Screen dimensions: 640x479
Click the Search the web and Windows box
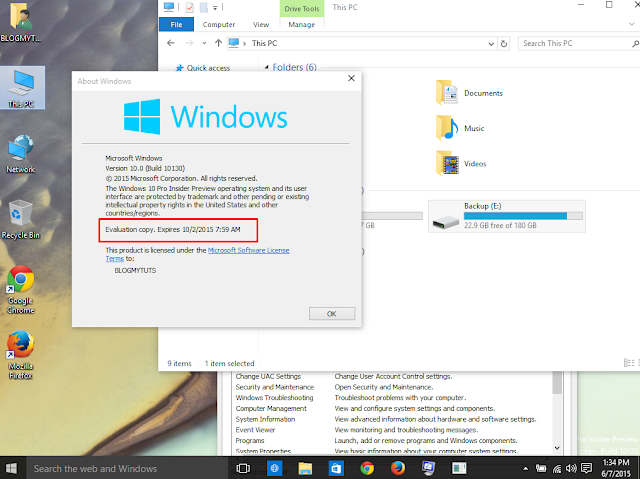127,468
